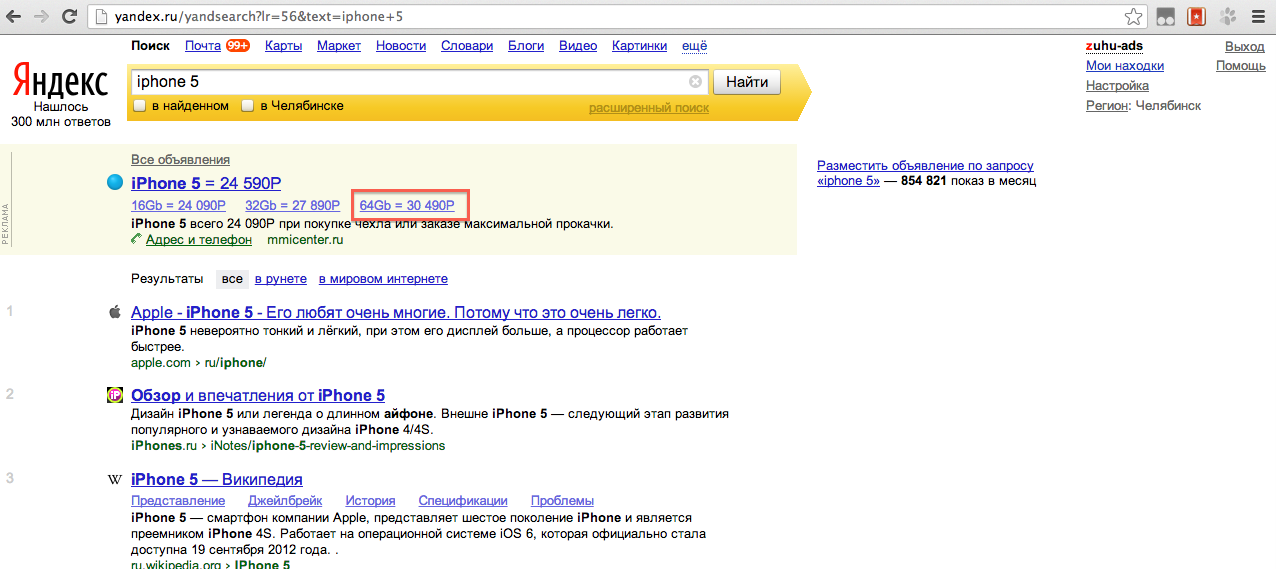
Task: Open the iPhones.ru domain link in result 2
Action: click(x=164, y=446)
